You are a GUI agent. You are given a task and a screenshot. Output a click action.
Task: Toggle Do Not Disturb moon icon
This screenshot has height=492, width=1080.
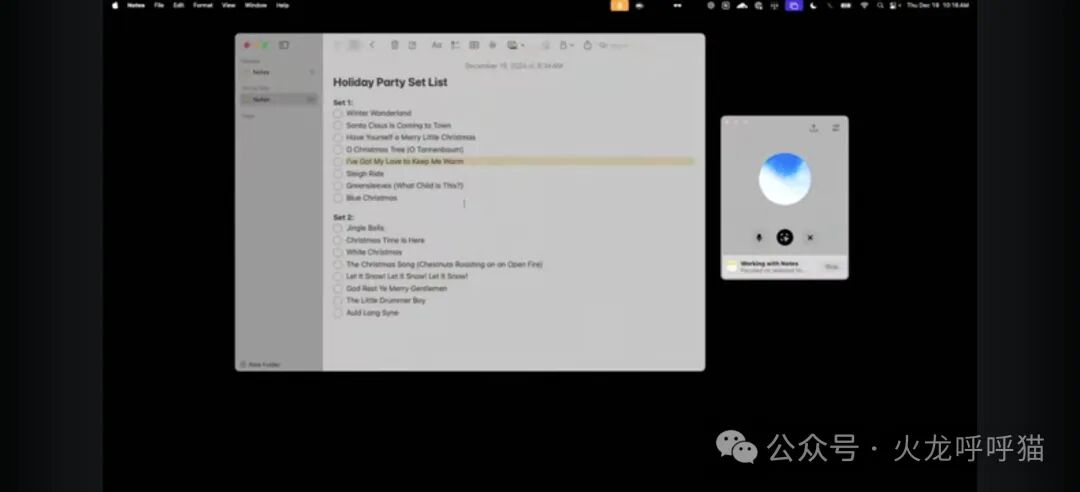813,6
